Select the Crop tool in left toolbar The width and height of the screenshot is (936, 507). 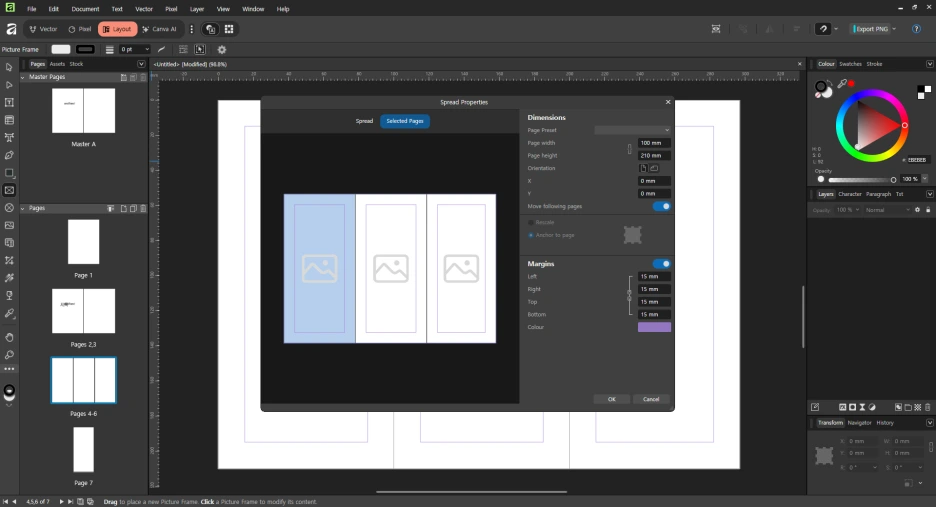click(x=9, y=260)
